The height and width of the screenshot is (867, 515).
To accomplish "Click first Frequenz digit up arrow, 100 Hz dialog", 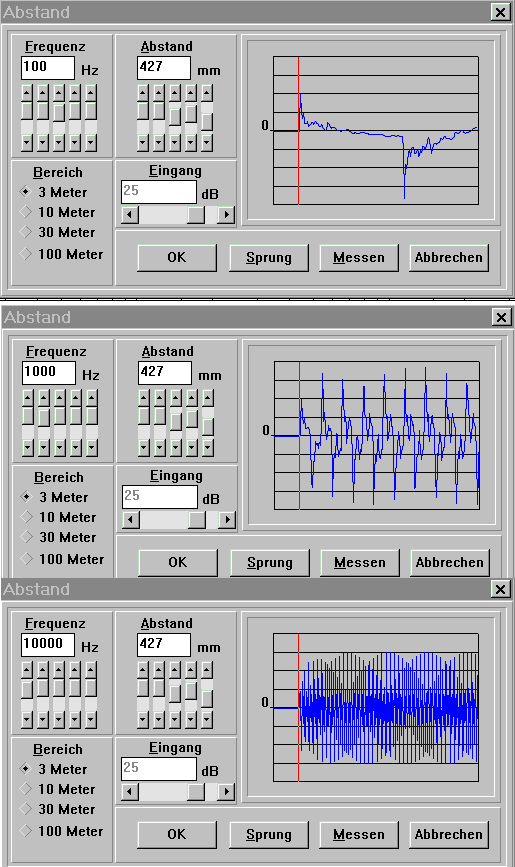I will (x=27, y=93).
